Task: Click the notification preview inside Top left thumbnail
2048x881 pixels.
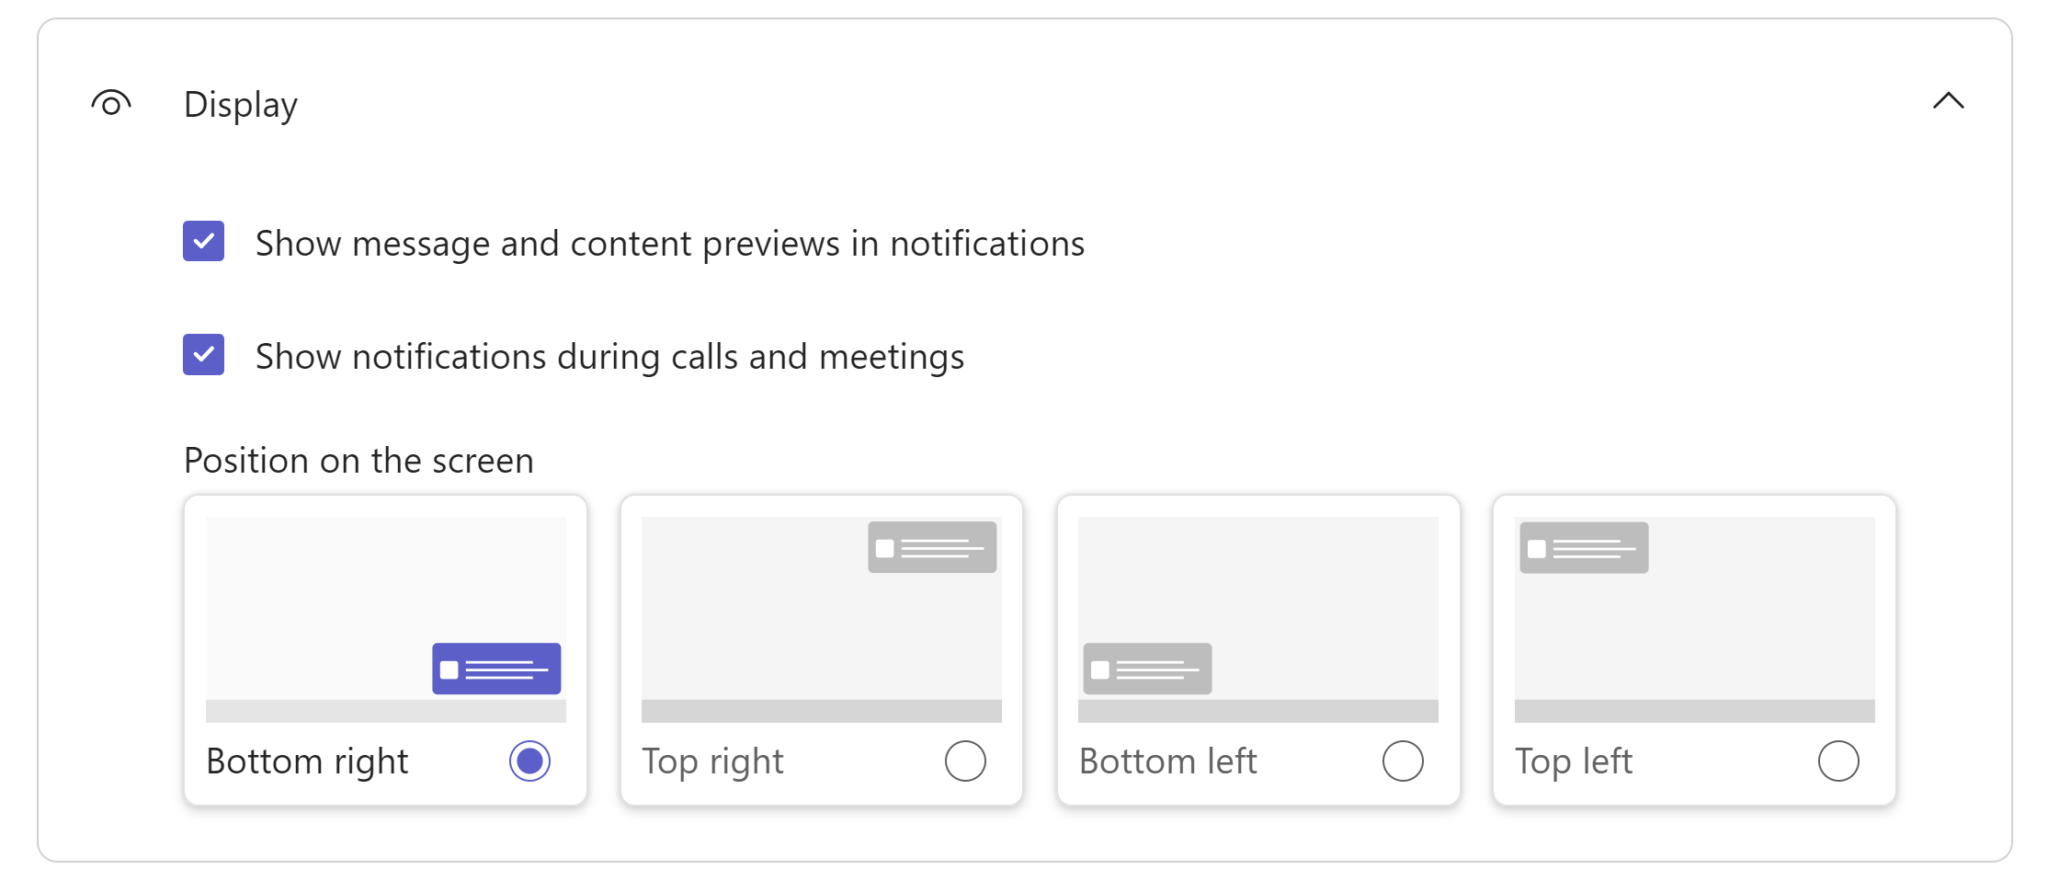Action: pyautogui.click(x=1582, y=547)
